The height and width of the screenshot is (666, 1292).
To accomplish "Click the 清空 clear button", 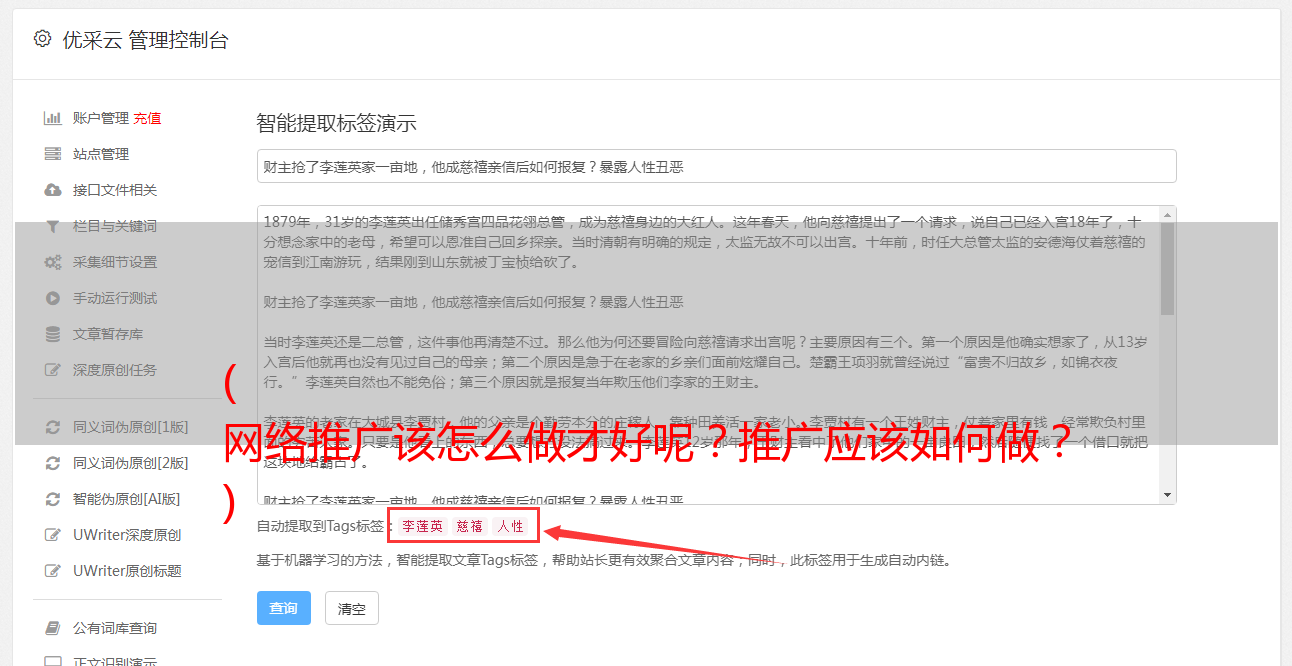I will 352,608.
